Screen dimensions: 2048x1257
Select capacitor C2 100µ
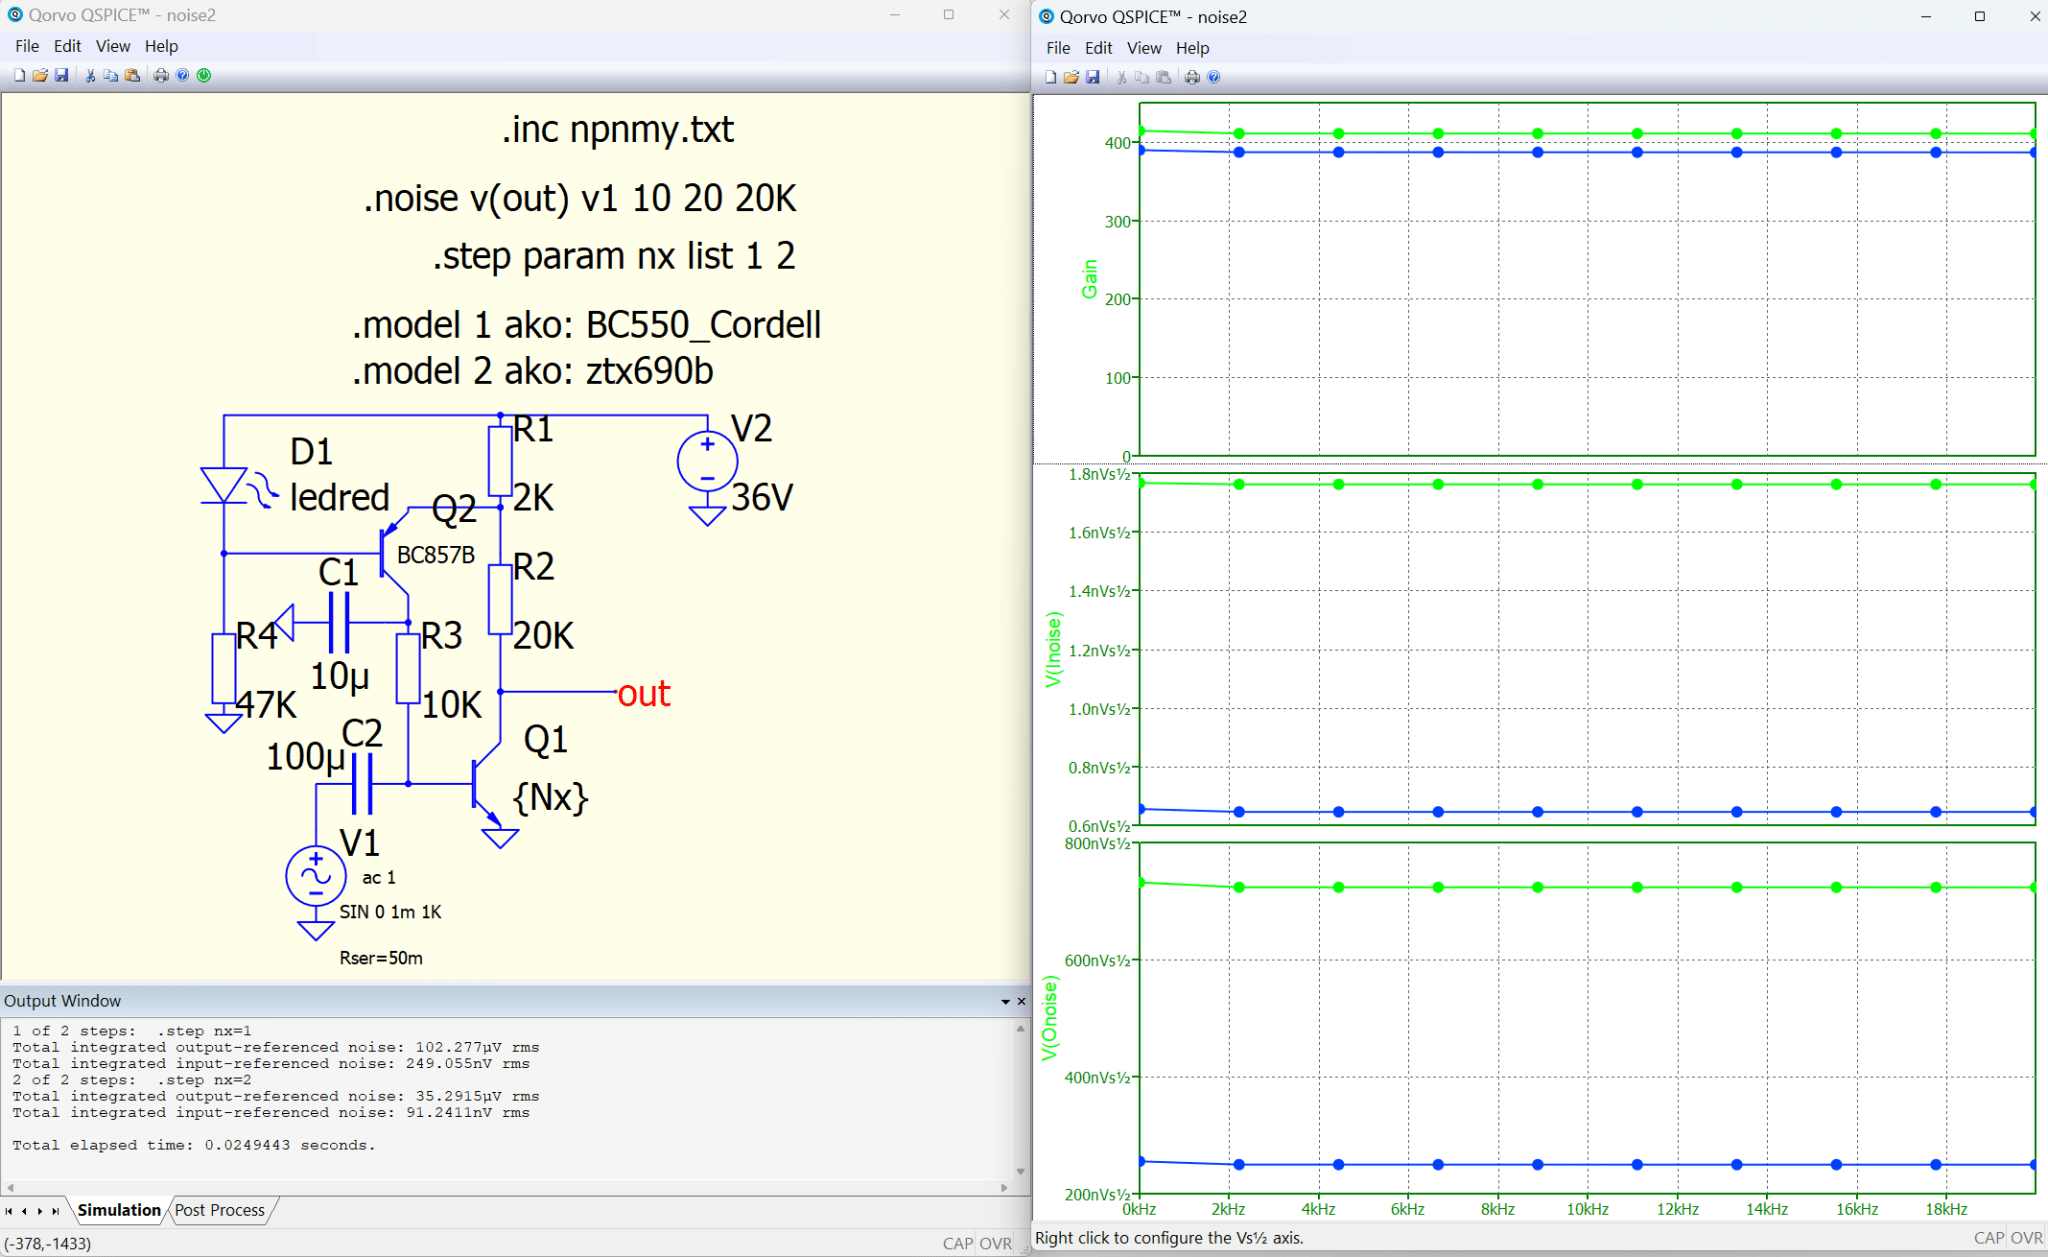[x=363, y=784]
